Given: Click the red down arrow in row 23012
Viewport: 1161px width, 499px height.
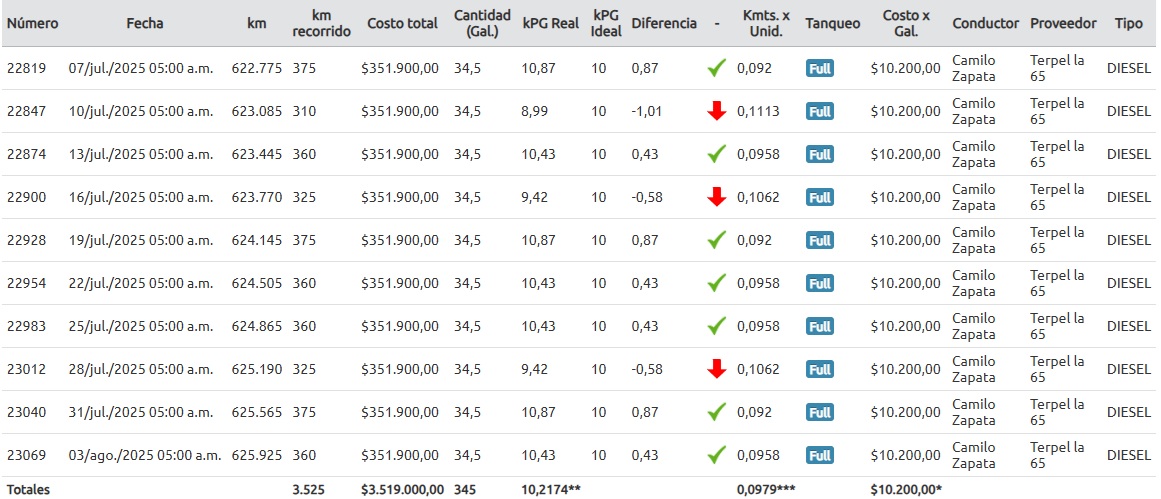Looking at the screenshot, I should tap(716, 369).
